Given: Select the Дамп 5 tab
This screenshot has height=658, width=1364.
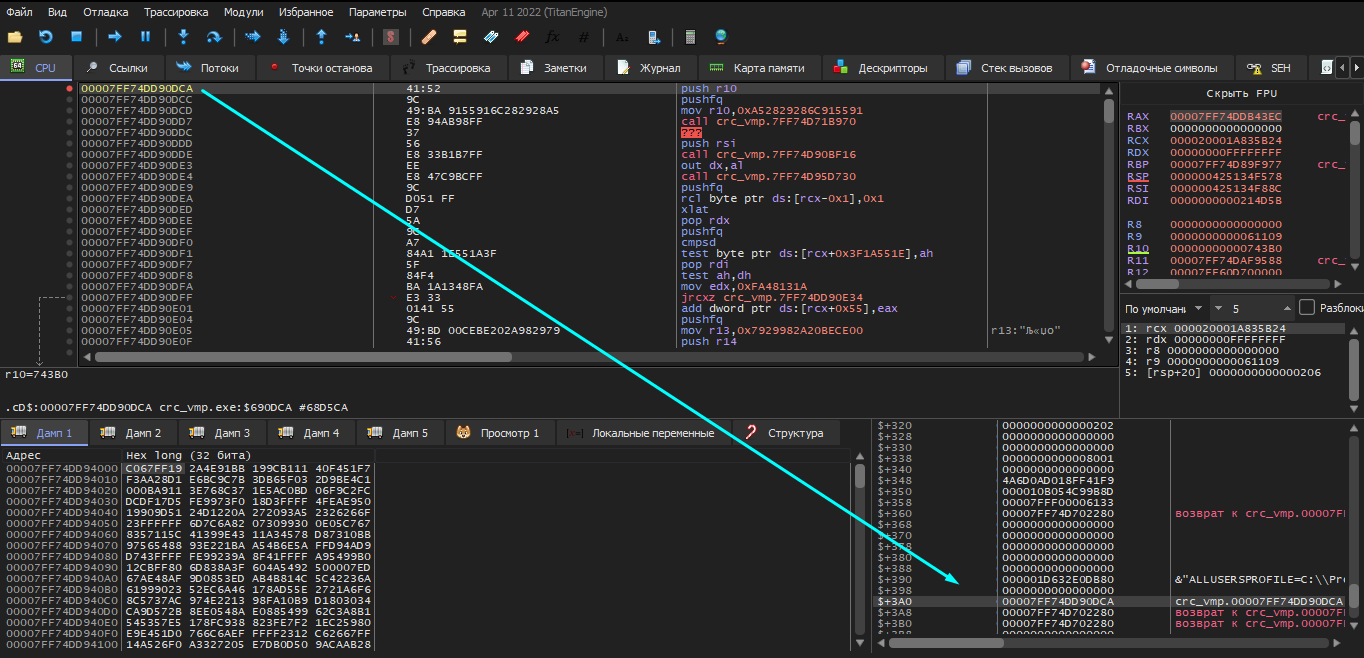Looking at the screenshot, I should (x=400, y=433).
